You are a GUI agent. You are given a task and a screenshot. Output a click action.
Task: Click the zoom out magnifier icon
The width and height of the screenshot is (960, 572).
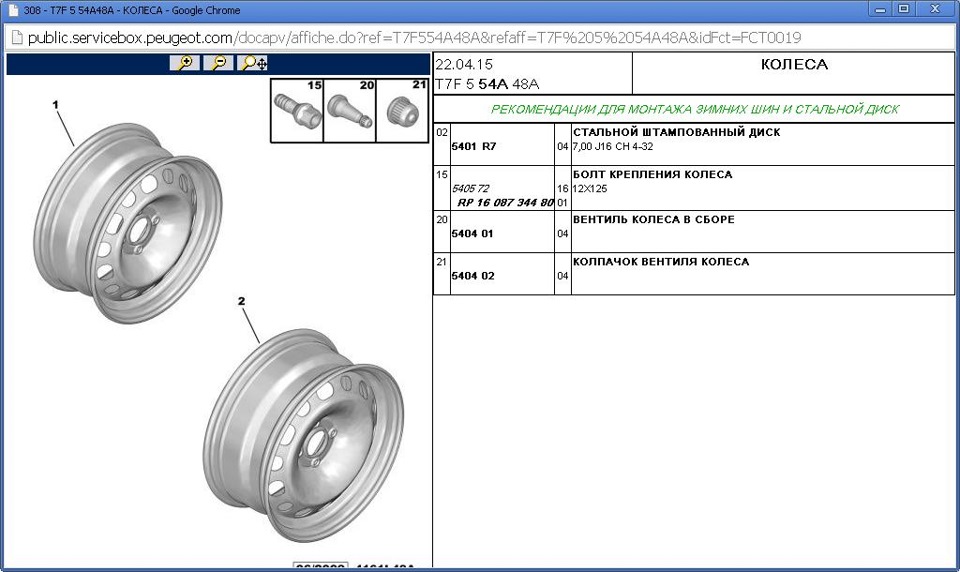[x=219, y=62]
